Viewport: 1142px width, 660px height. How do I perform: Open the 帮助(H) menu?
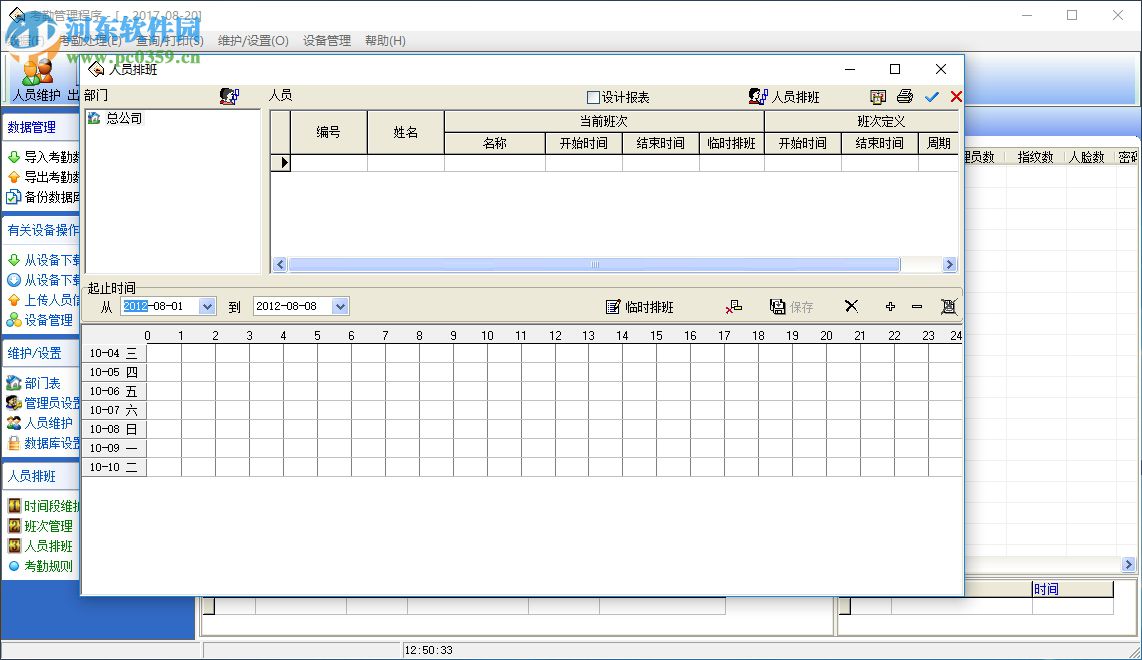pyautogui.click(x=385, y=41)
